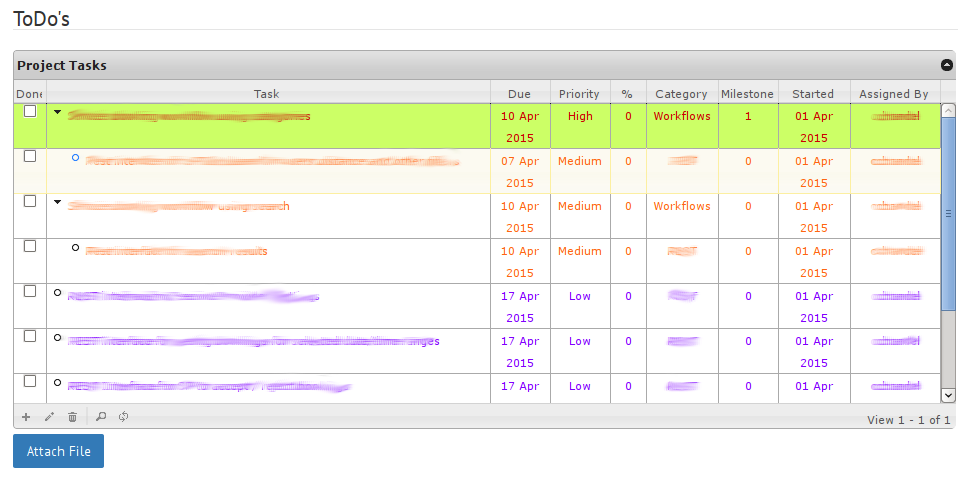Mark the first 17 Apr Low task as done
The image size is (971, 478).
coord(30,291)
